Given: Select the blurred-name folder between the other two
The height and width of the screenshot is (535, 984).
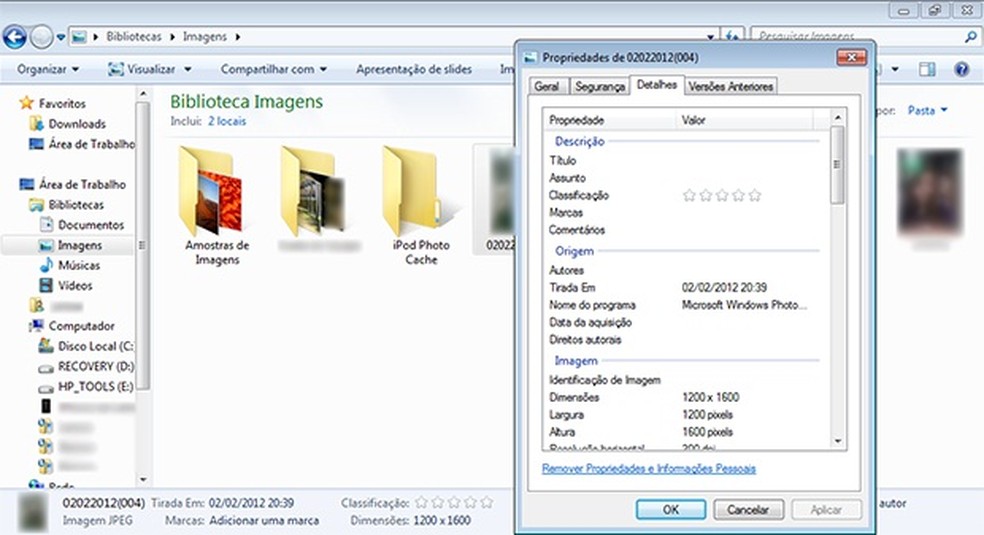Looking at the screenshot, I should pos(318,201).
